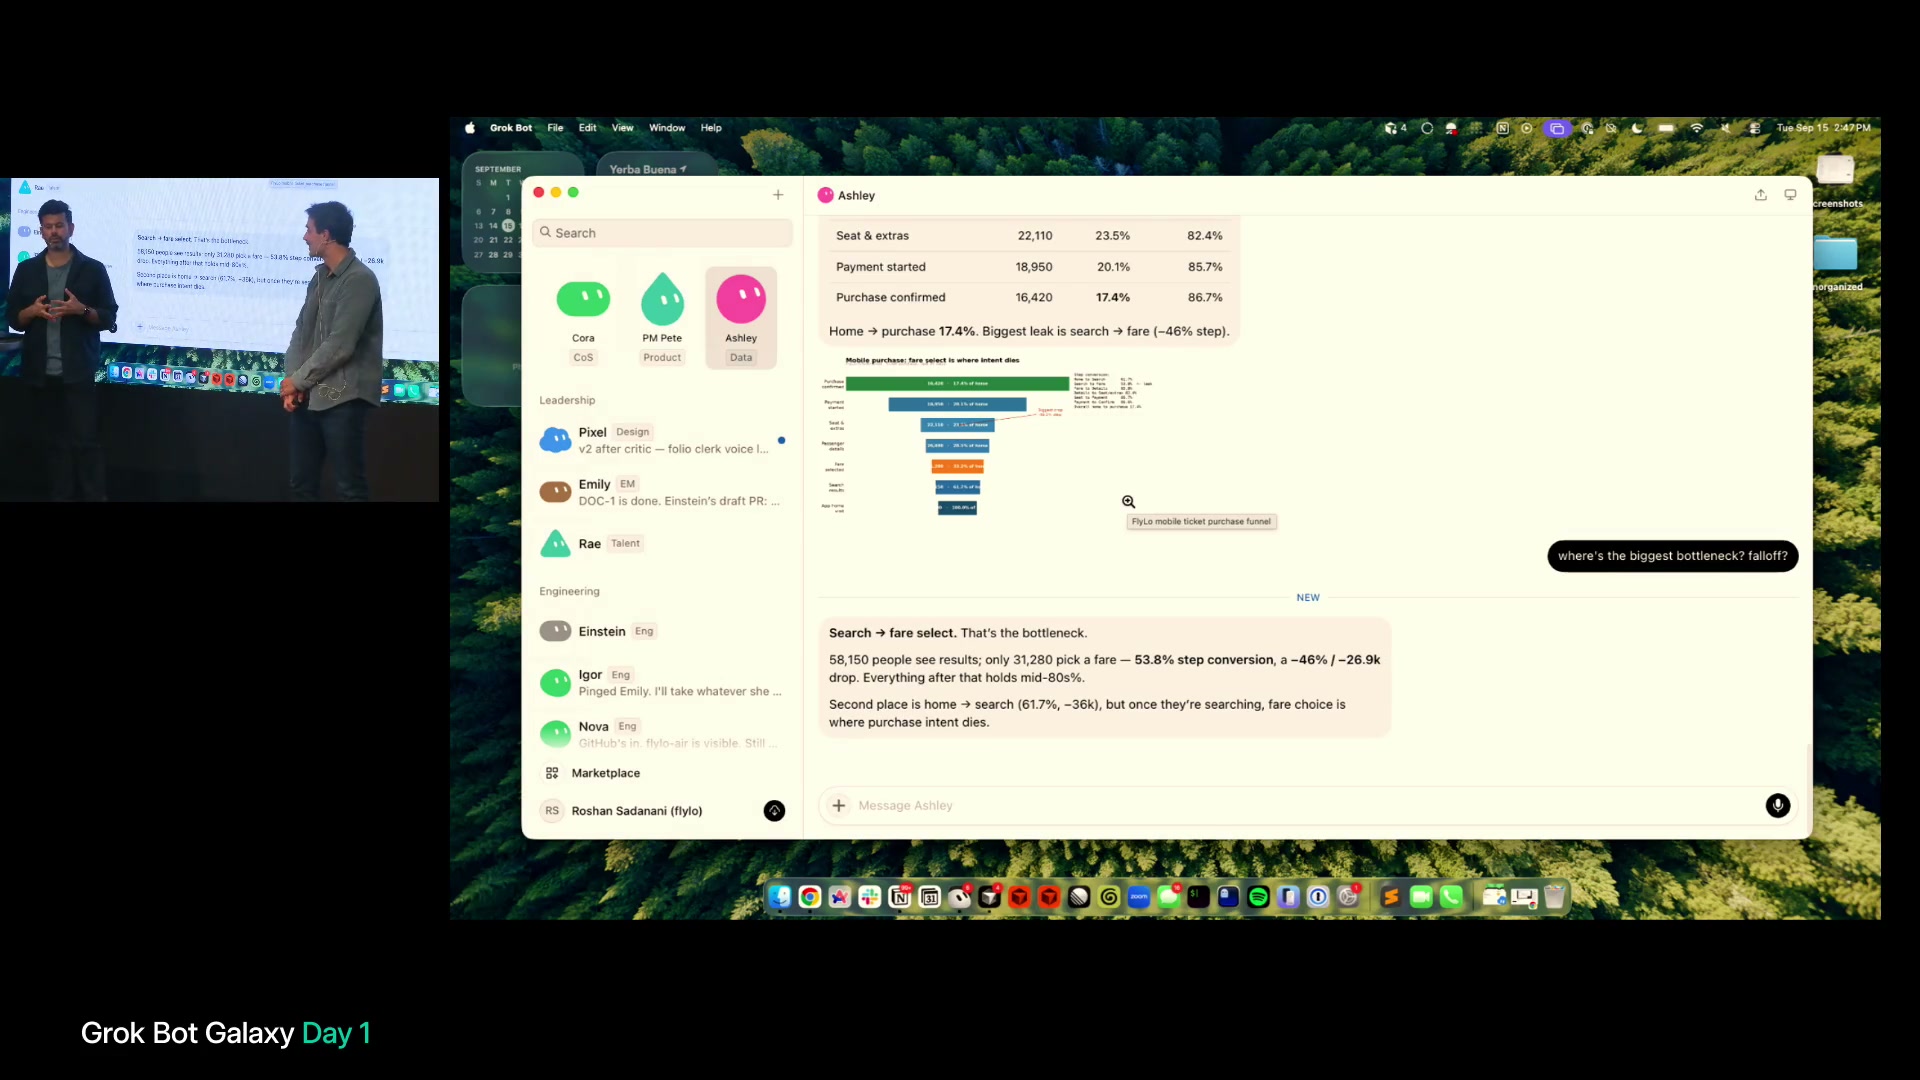Screen dimensions: 1920x1080
Task: Click the muted volume icon in the menu bar
Action: pos(1725,128)
